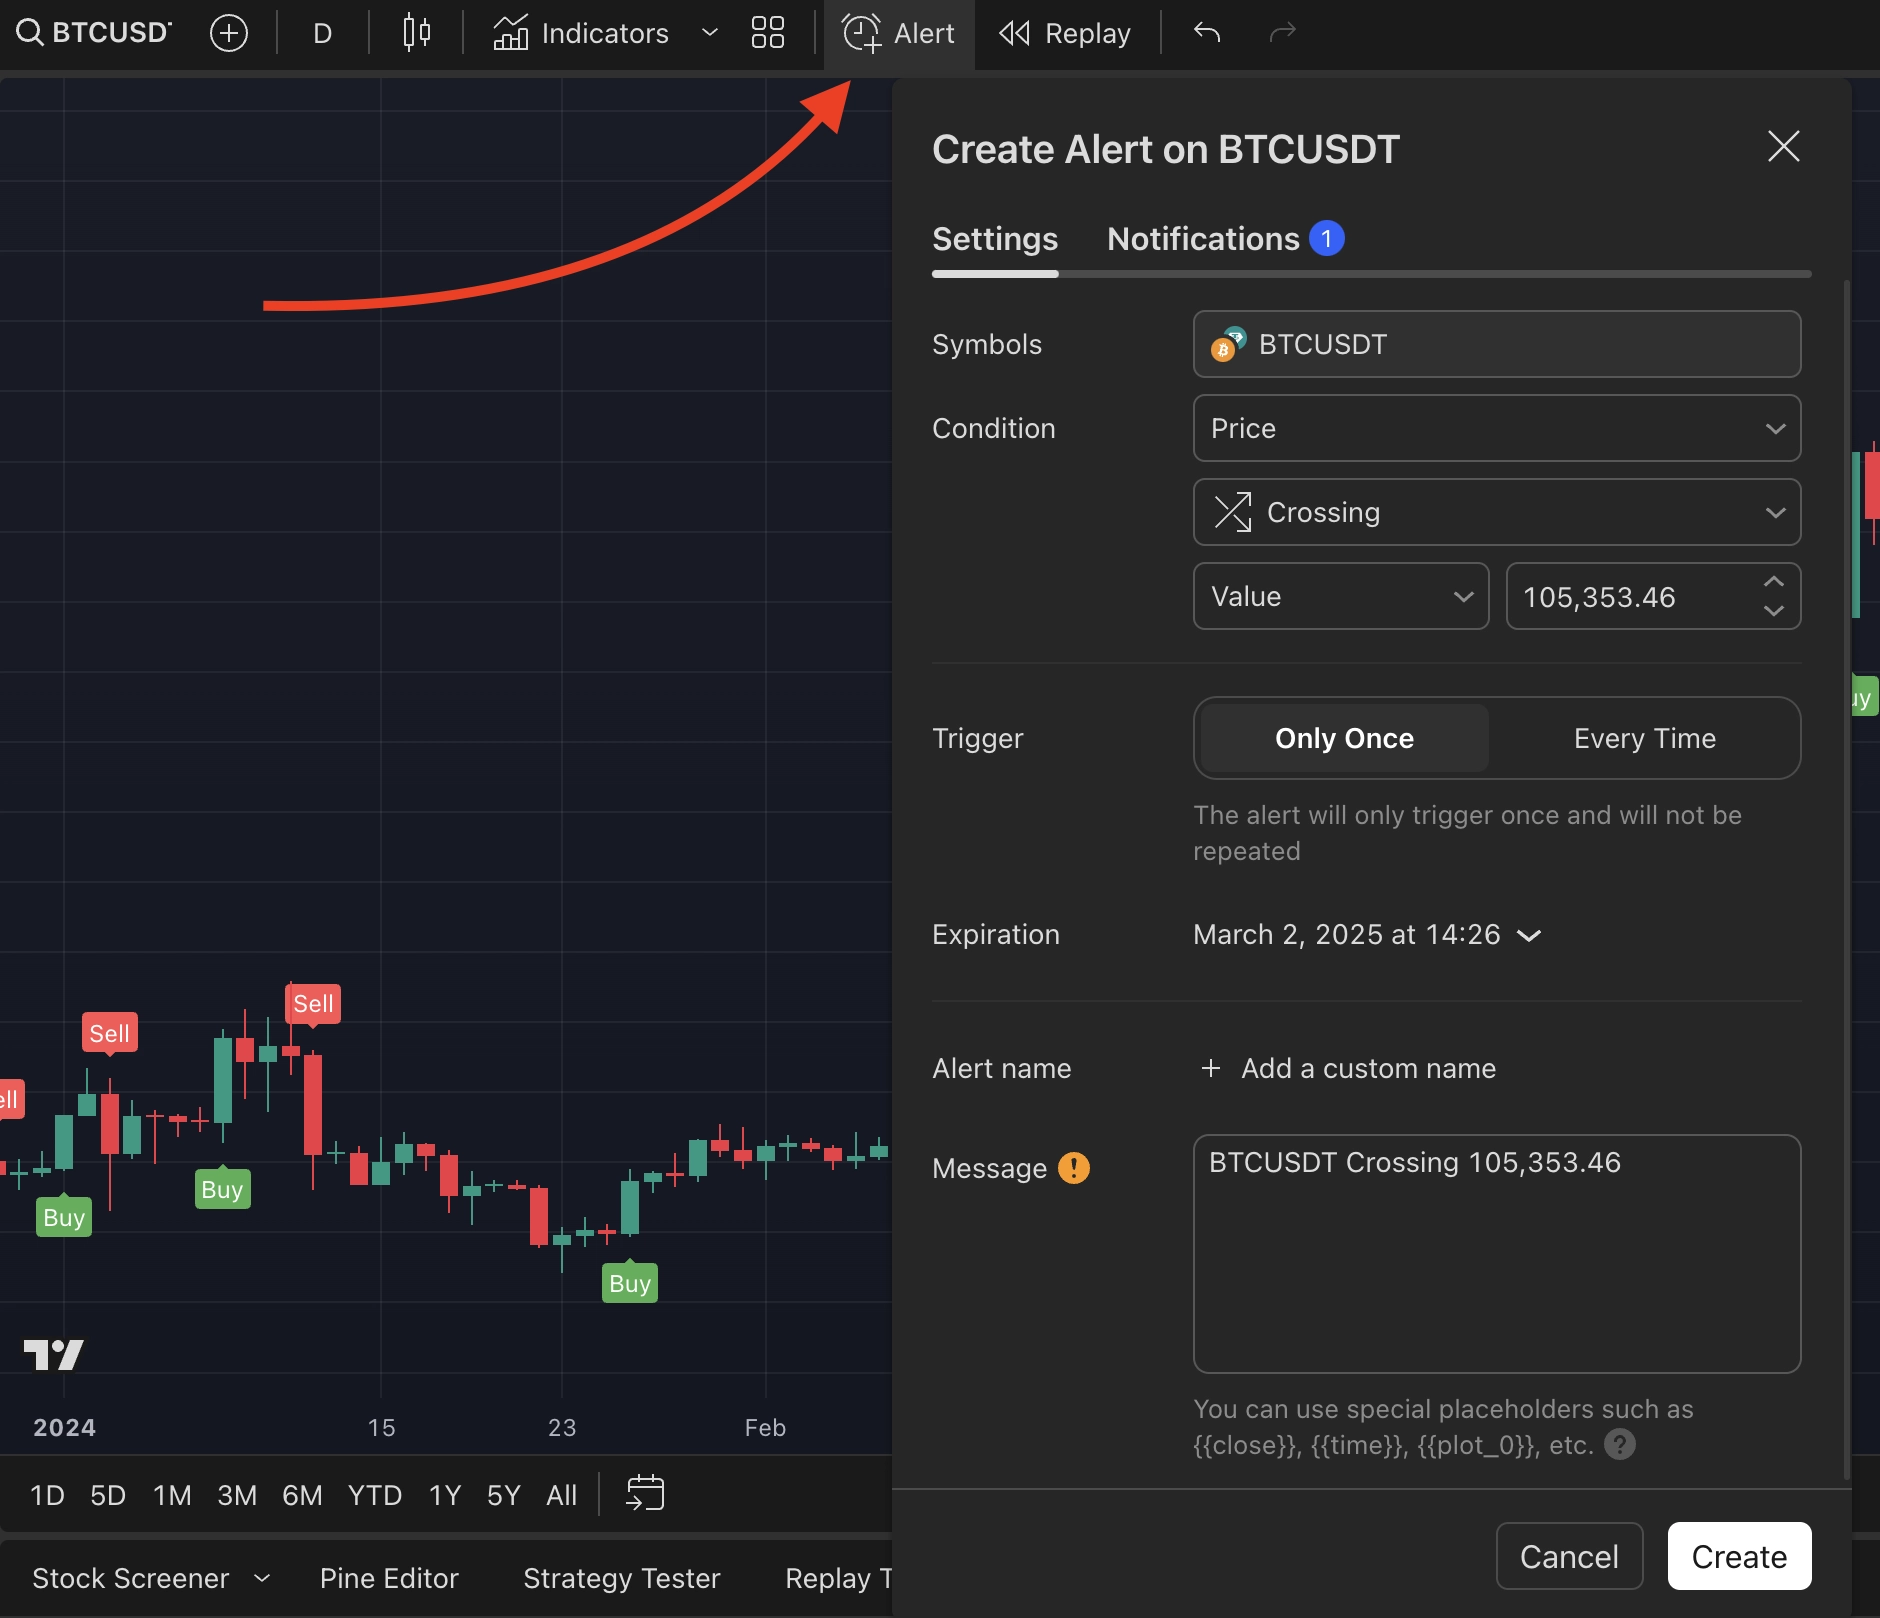Click the Buy marker near the 23 date
The image size is (1880, 1618).
[630, 1283]
